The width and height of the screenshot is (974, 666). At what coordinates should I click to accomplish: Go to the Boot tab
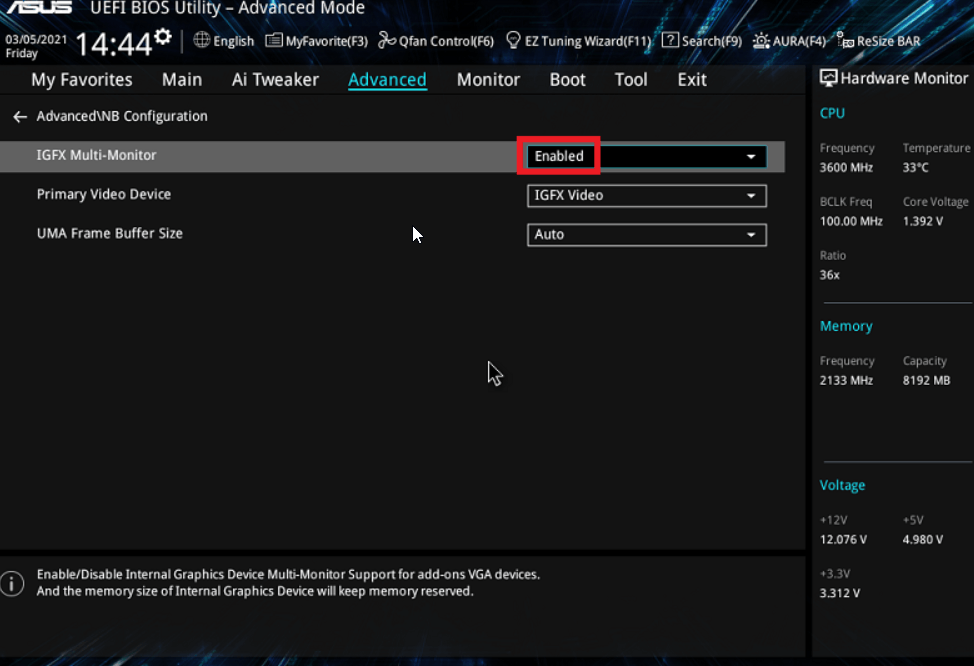click(567, 80)
